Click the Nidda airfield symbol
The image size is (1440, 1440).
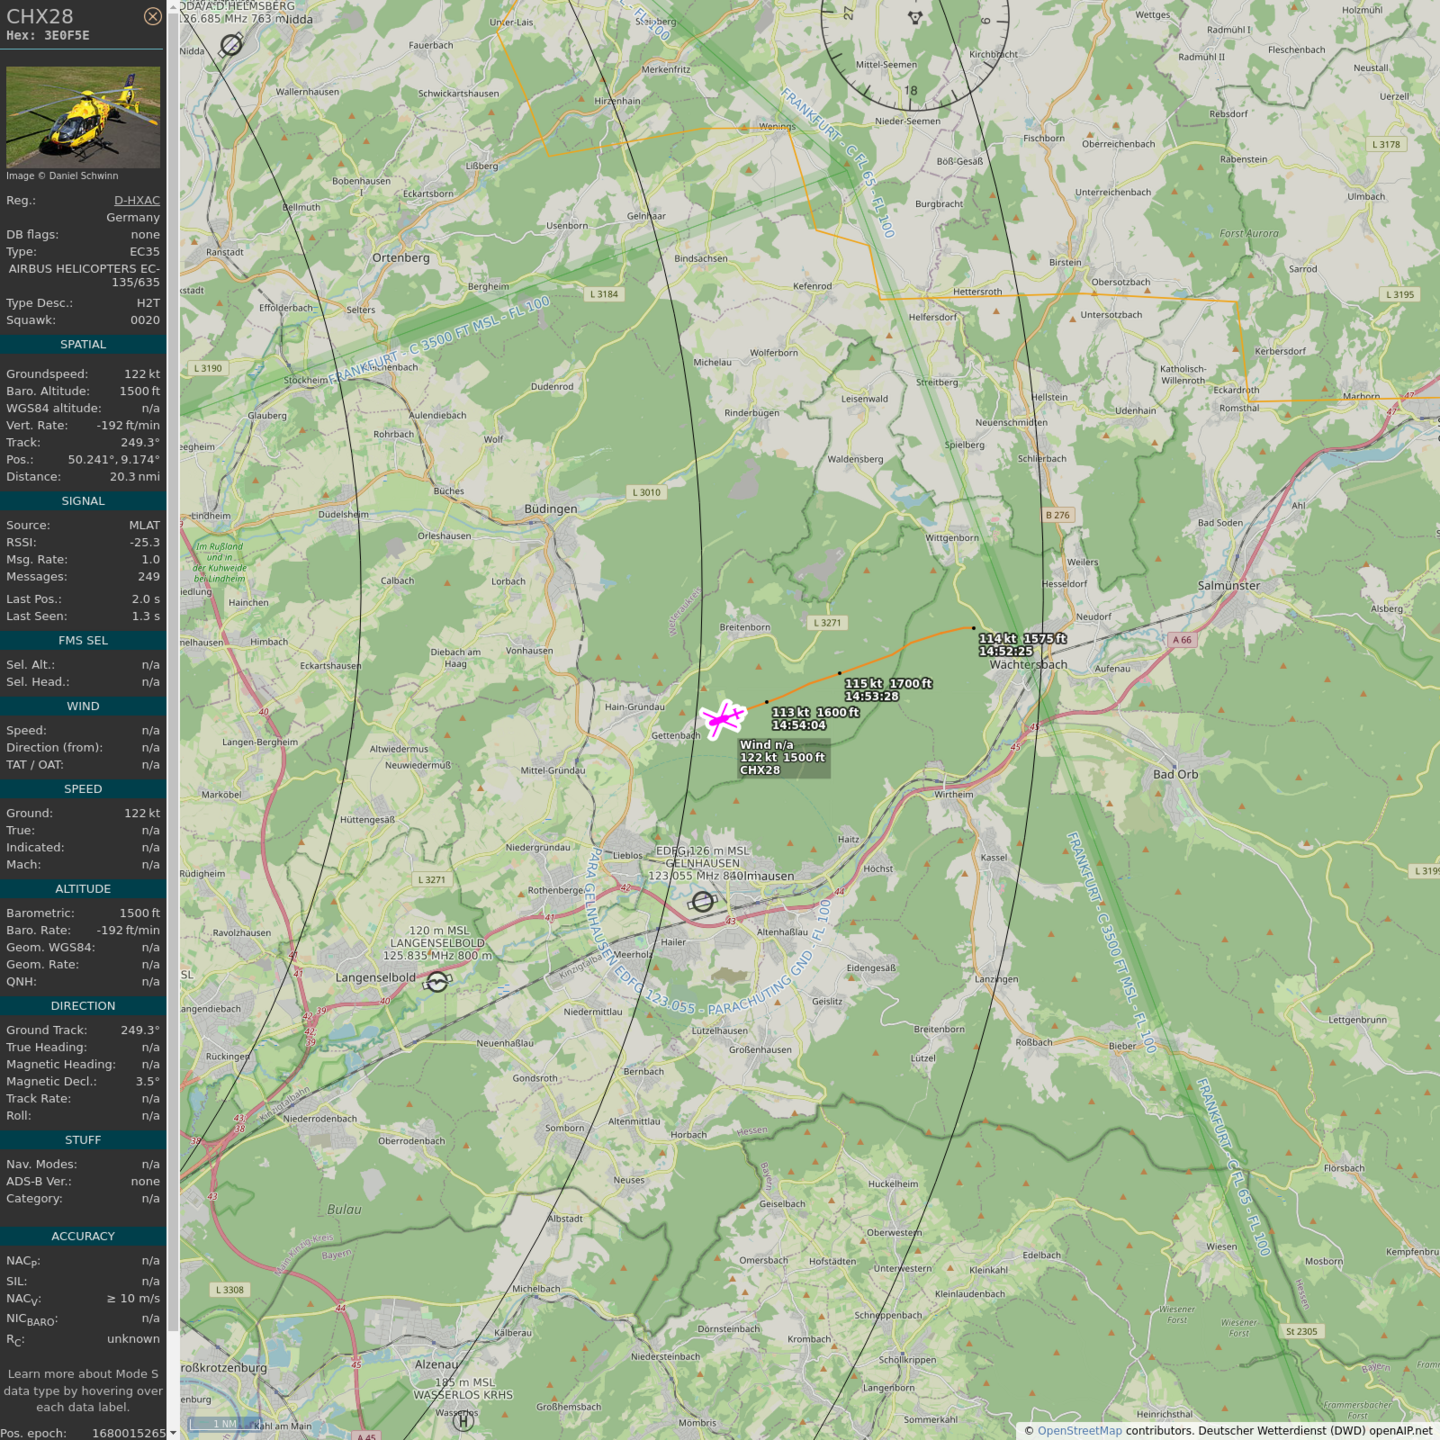tap(231, 44)
